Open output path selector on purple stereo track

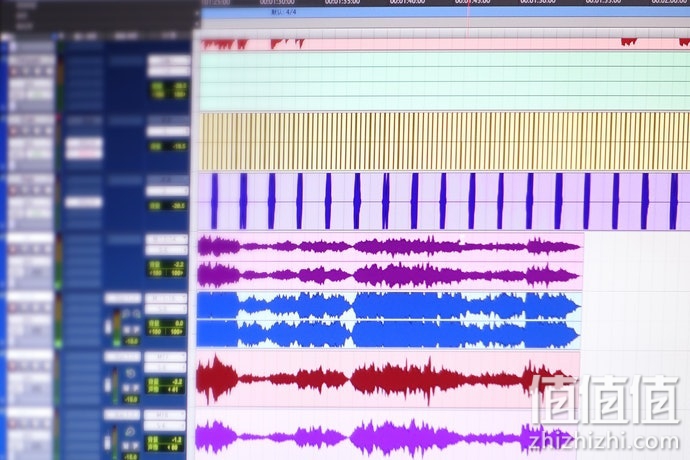[167, 250]
